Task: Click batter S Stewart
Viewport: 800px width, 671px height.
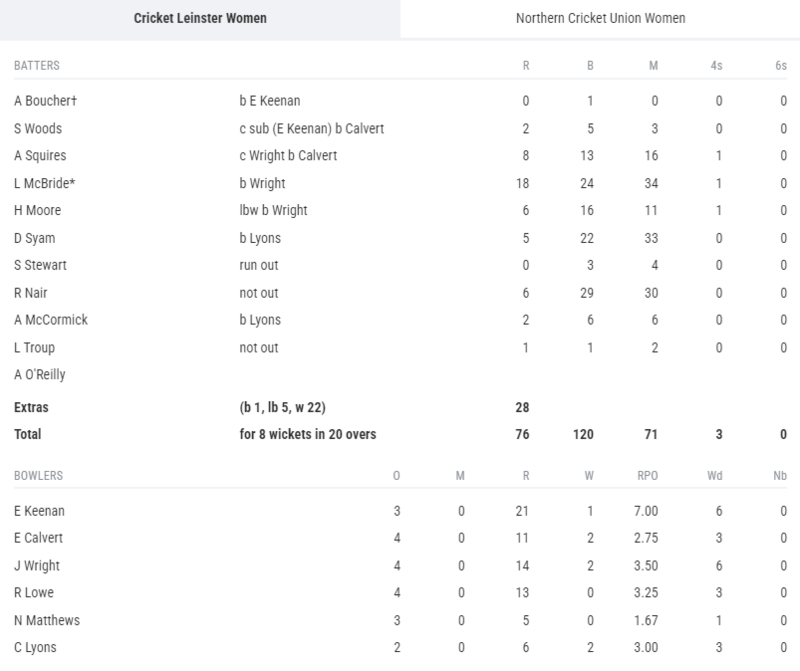Action: [37, 266]
